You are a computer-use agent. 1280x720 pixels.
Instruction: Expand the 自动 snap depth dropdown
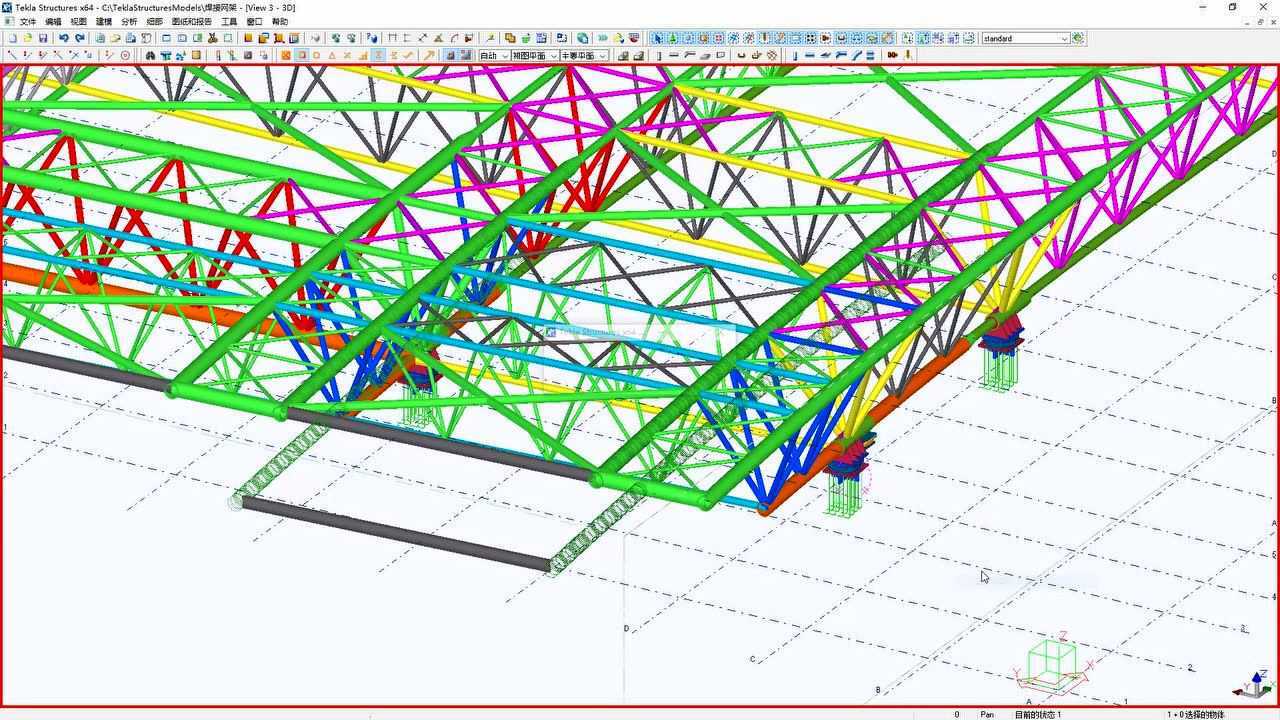tap(494, 55)
